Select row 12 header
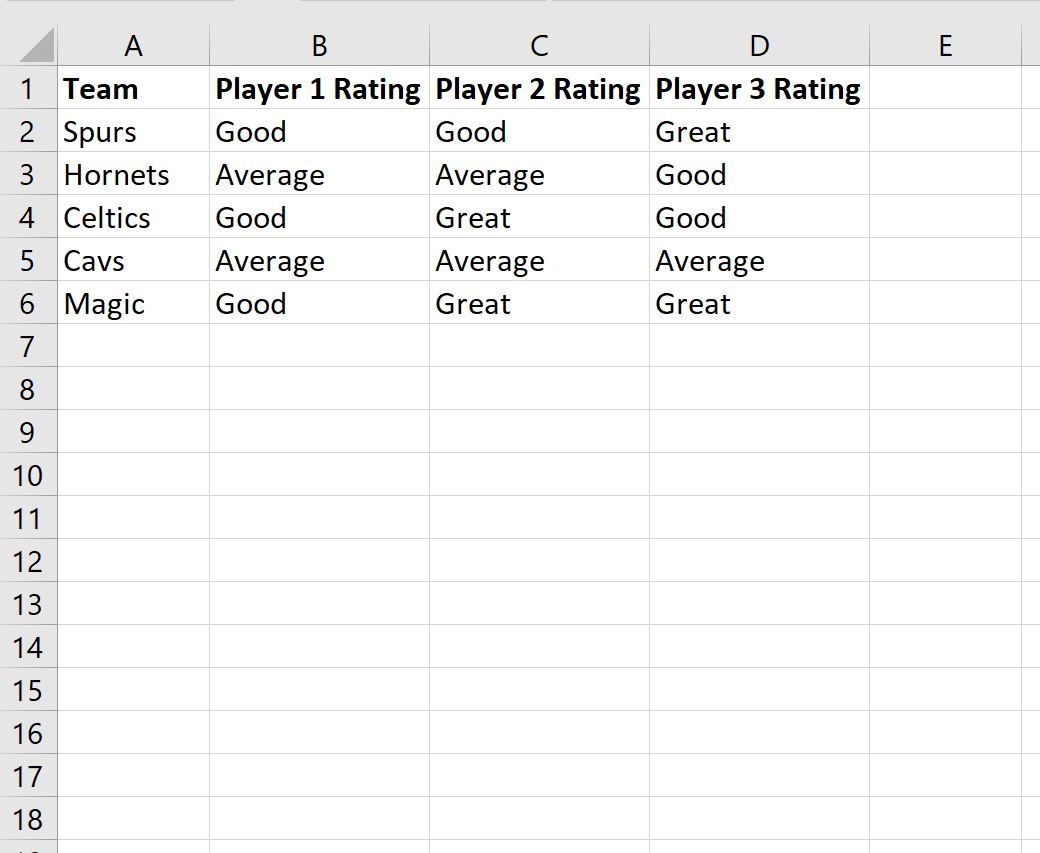The width and height of the screenshot is (1040, 853). 28,562
